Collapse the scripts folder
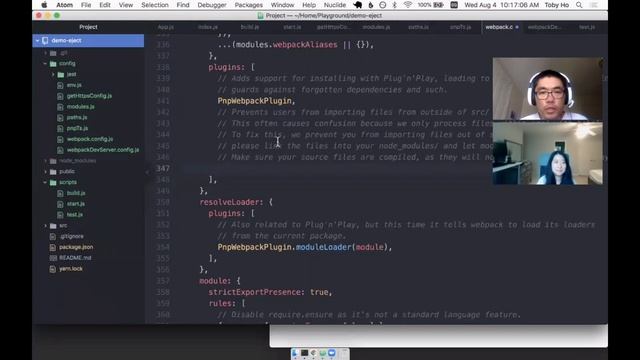 (45, 182)
